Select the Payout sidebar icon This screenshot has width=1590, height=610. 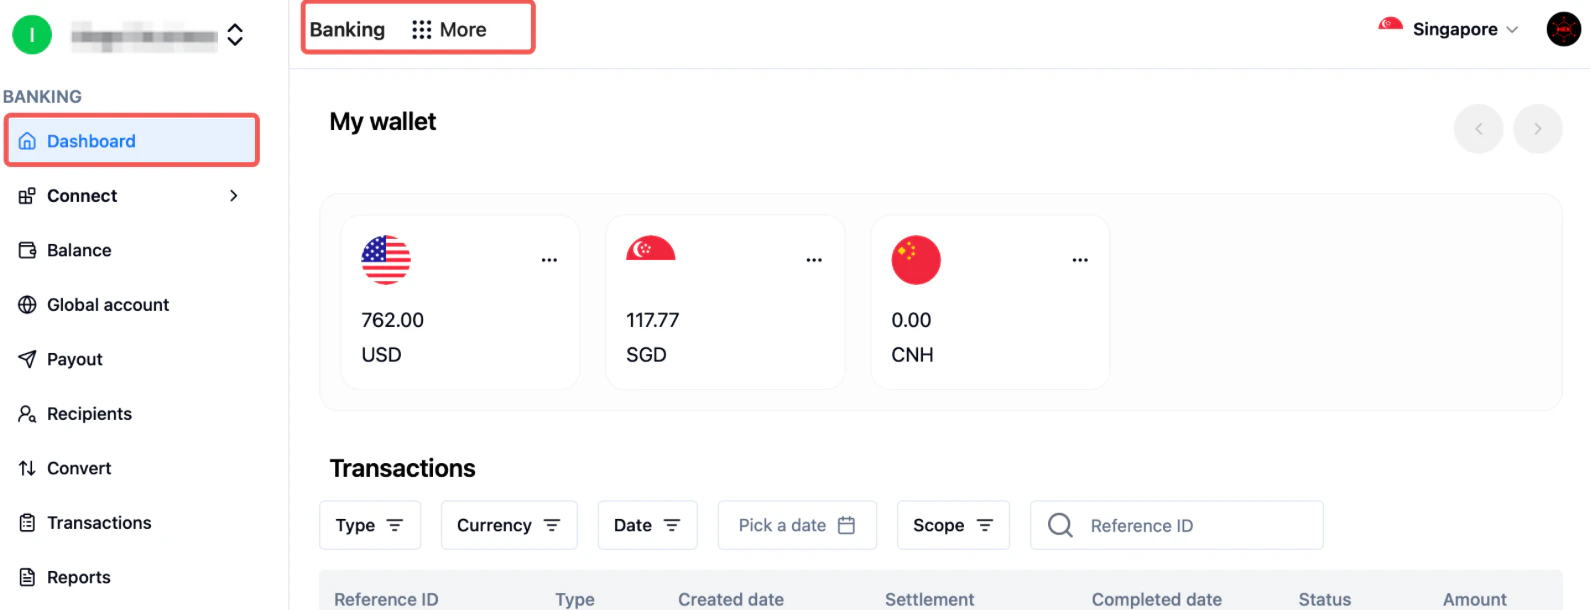(28, 359)
